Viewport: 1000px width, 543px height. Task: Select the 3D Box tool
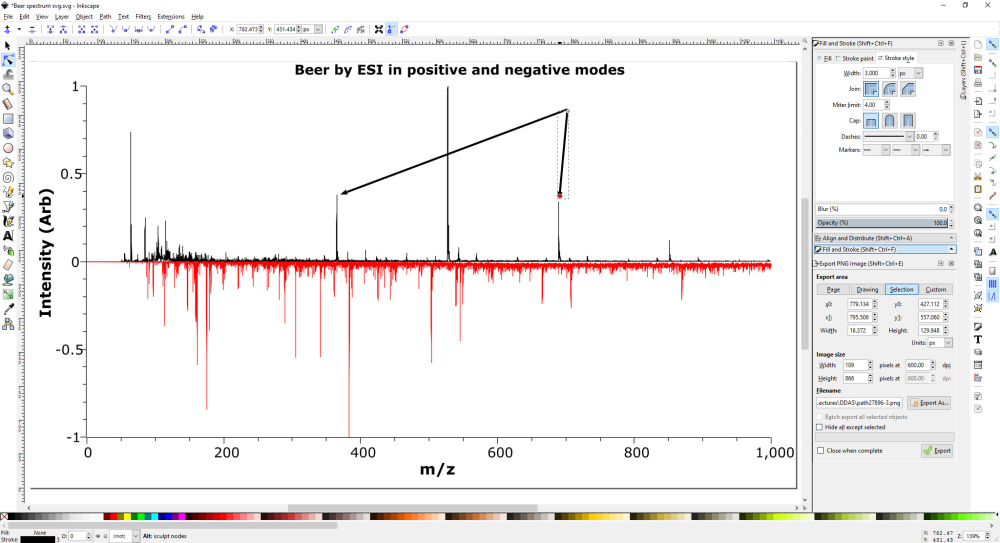pyautogui.click(x=8, y=133)
